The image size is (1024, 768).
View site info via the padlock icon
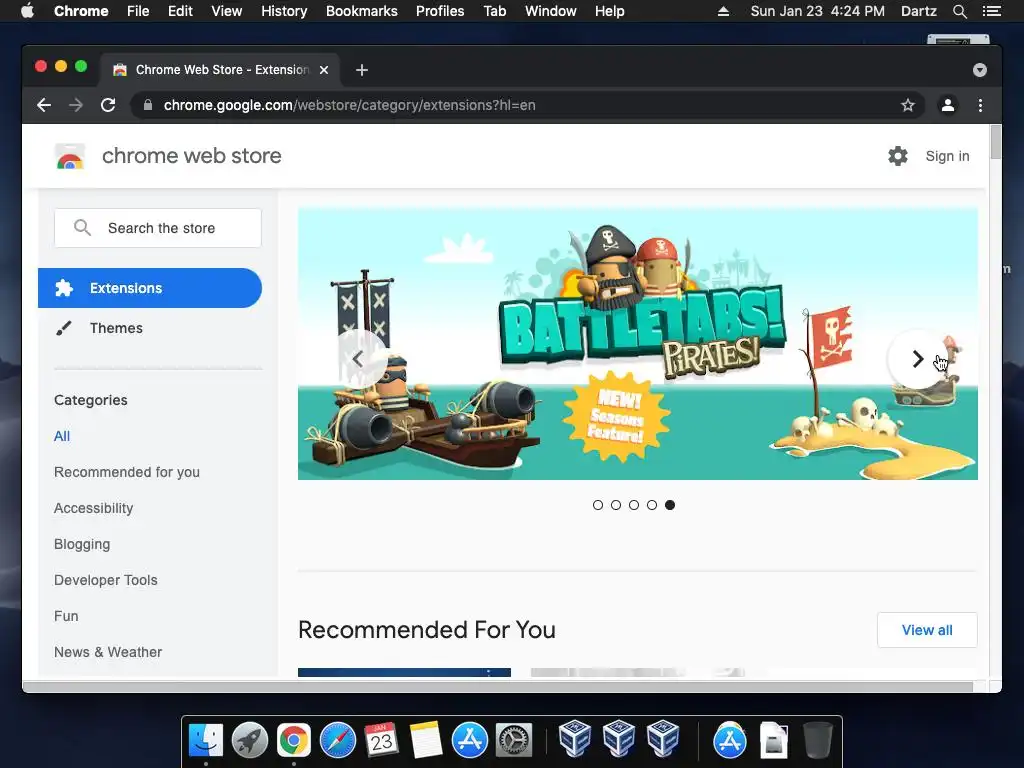(148, 105)
